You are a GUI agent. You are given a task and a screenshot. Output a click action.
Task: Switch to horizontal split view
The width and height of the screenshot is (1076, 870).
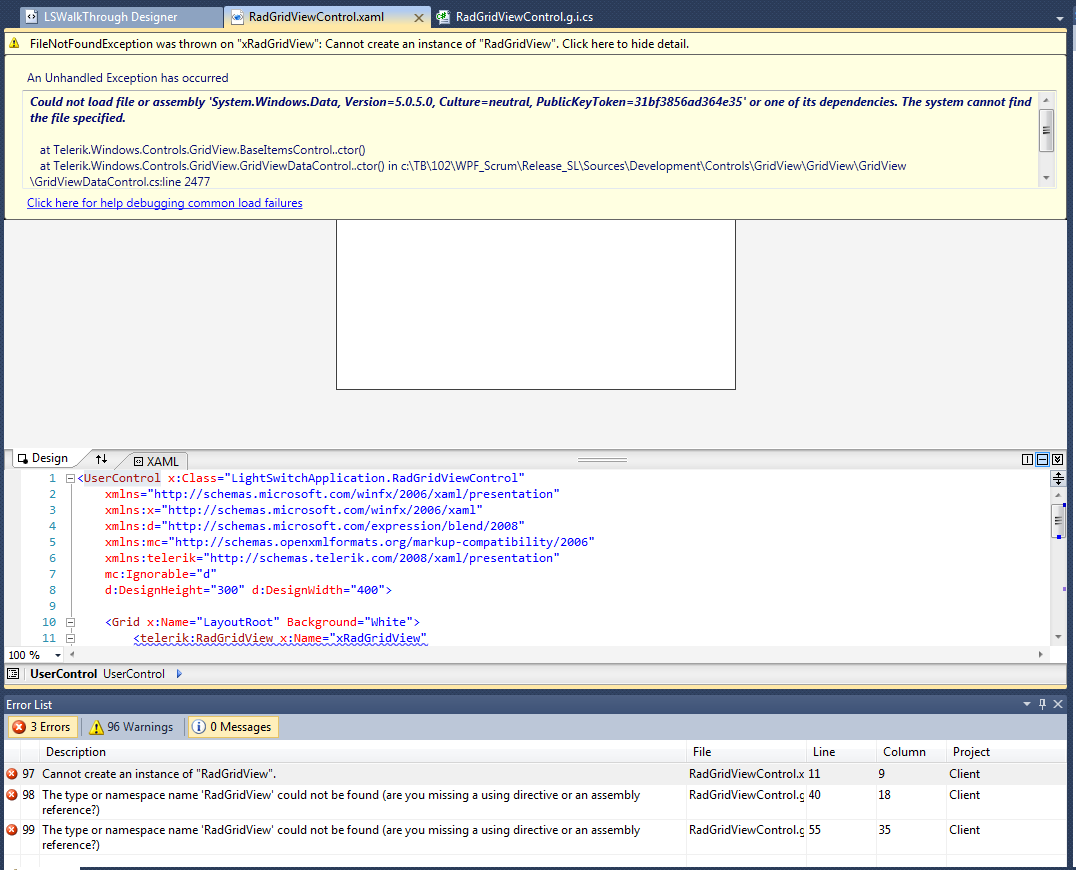(1042, 460)
